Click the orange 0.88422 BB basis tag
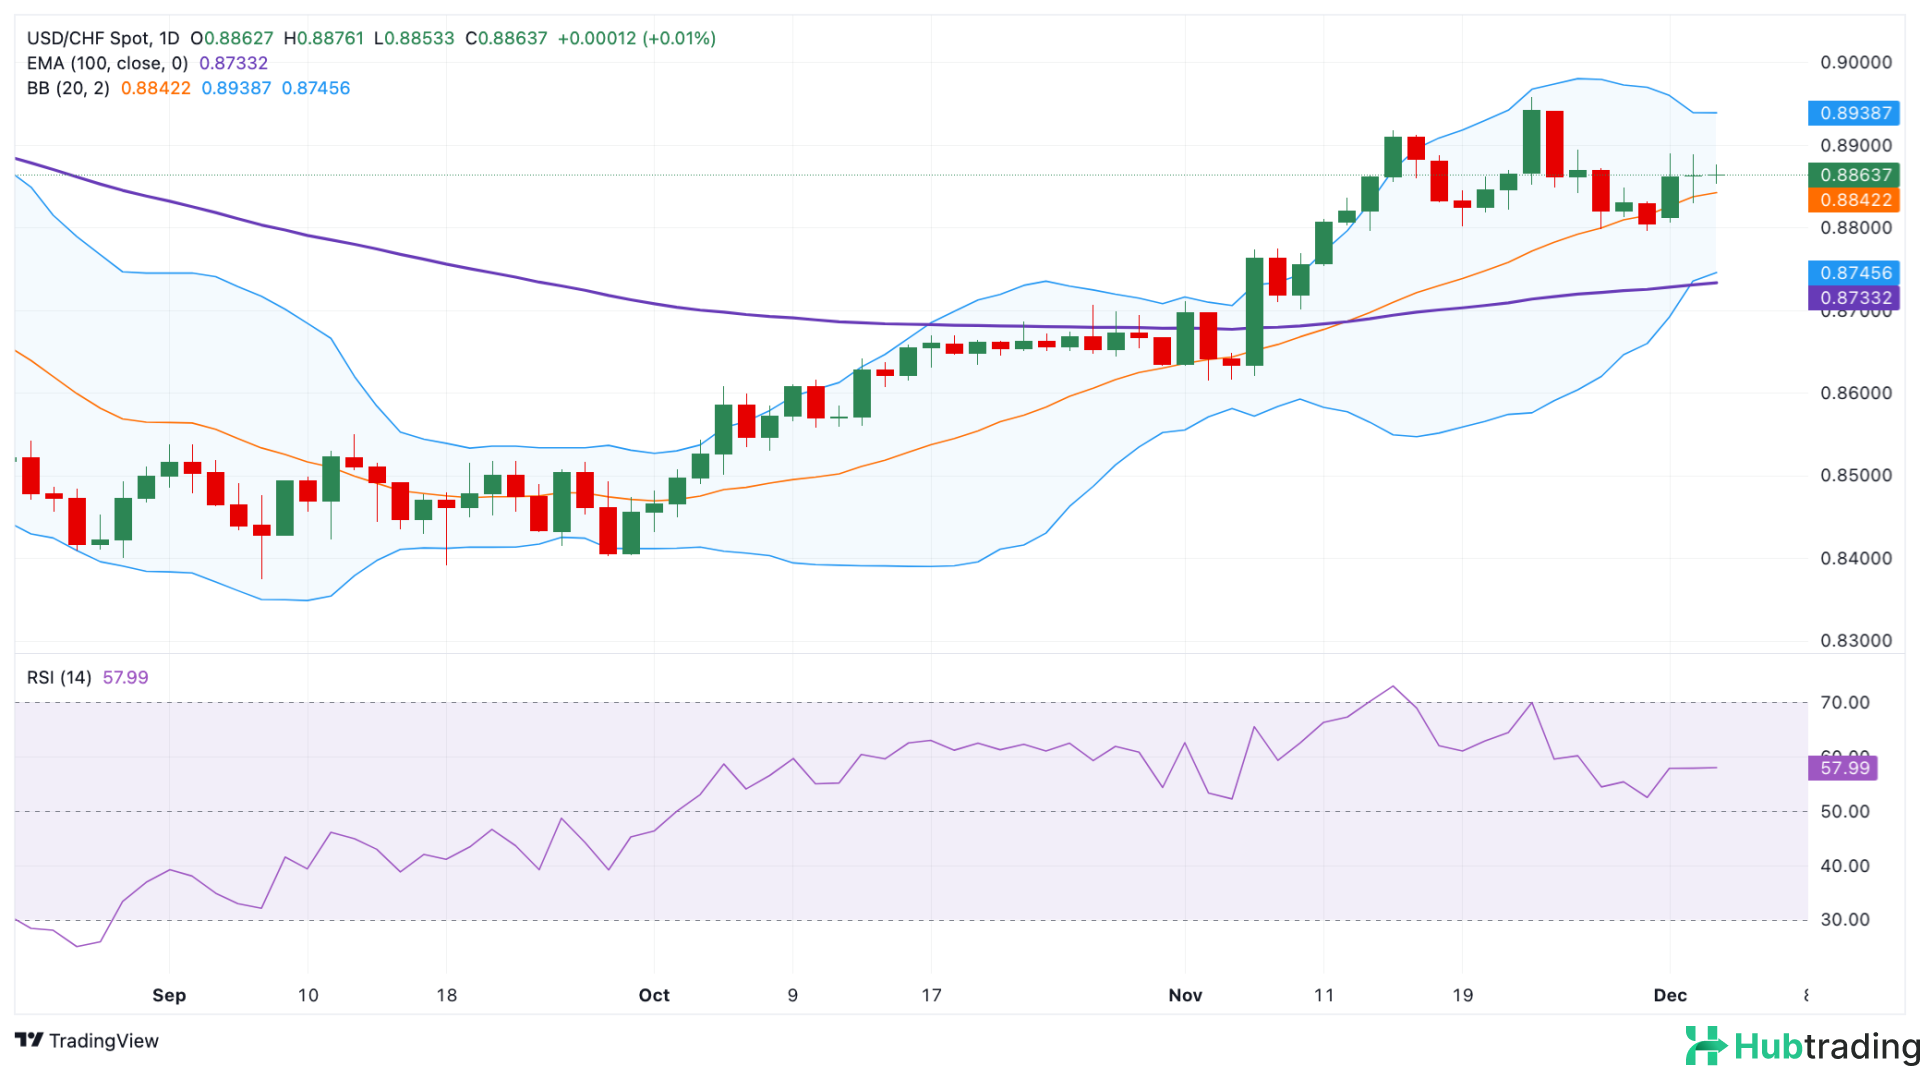This screenshot has width=1920, height=1066. click(x=1855, y=200)
